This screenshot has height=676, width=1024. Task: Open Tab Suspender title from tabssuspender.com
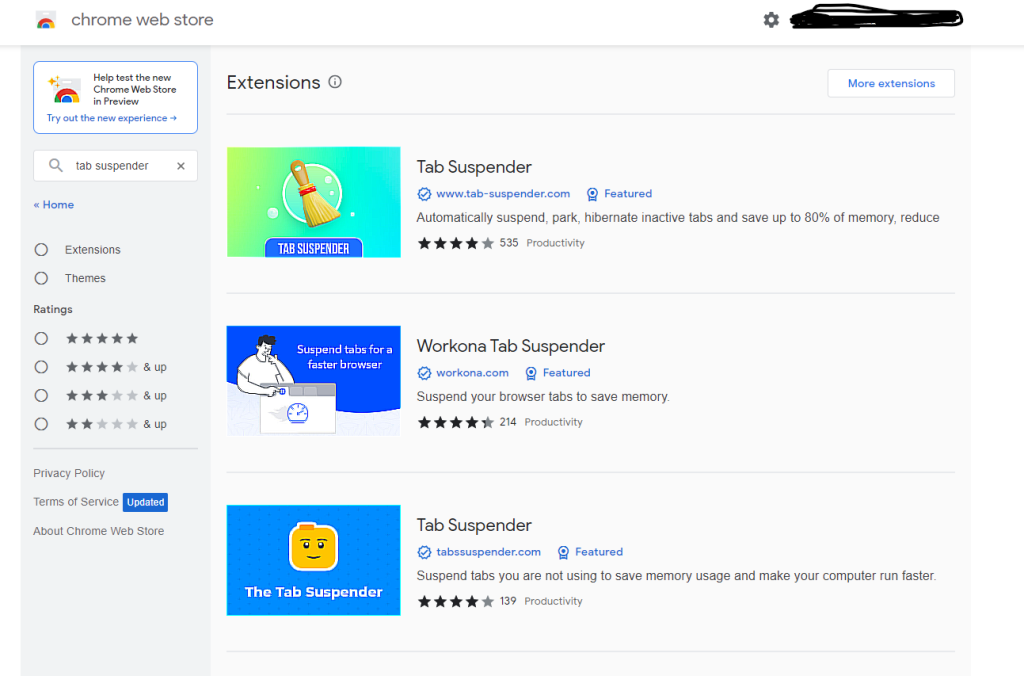coord(474,525)
